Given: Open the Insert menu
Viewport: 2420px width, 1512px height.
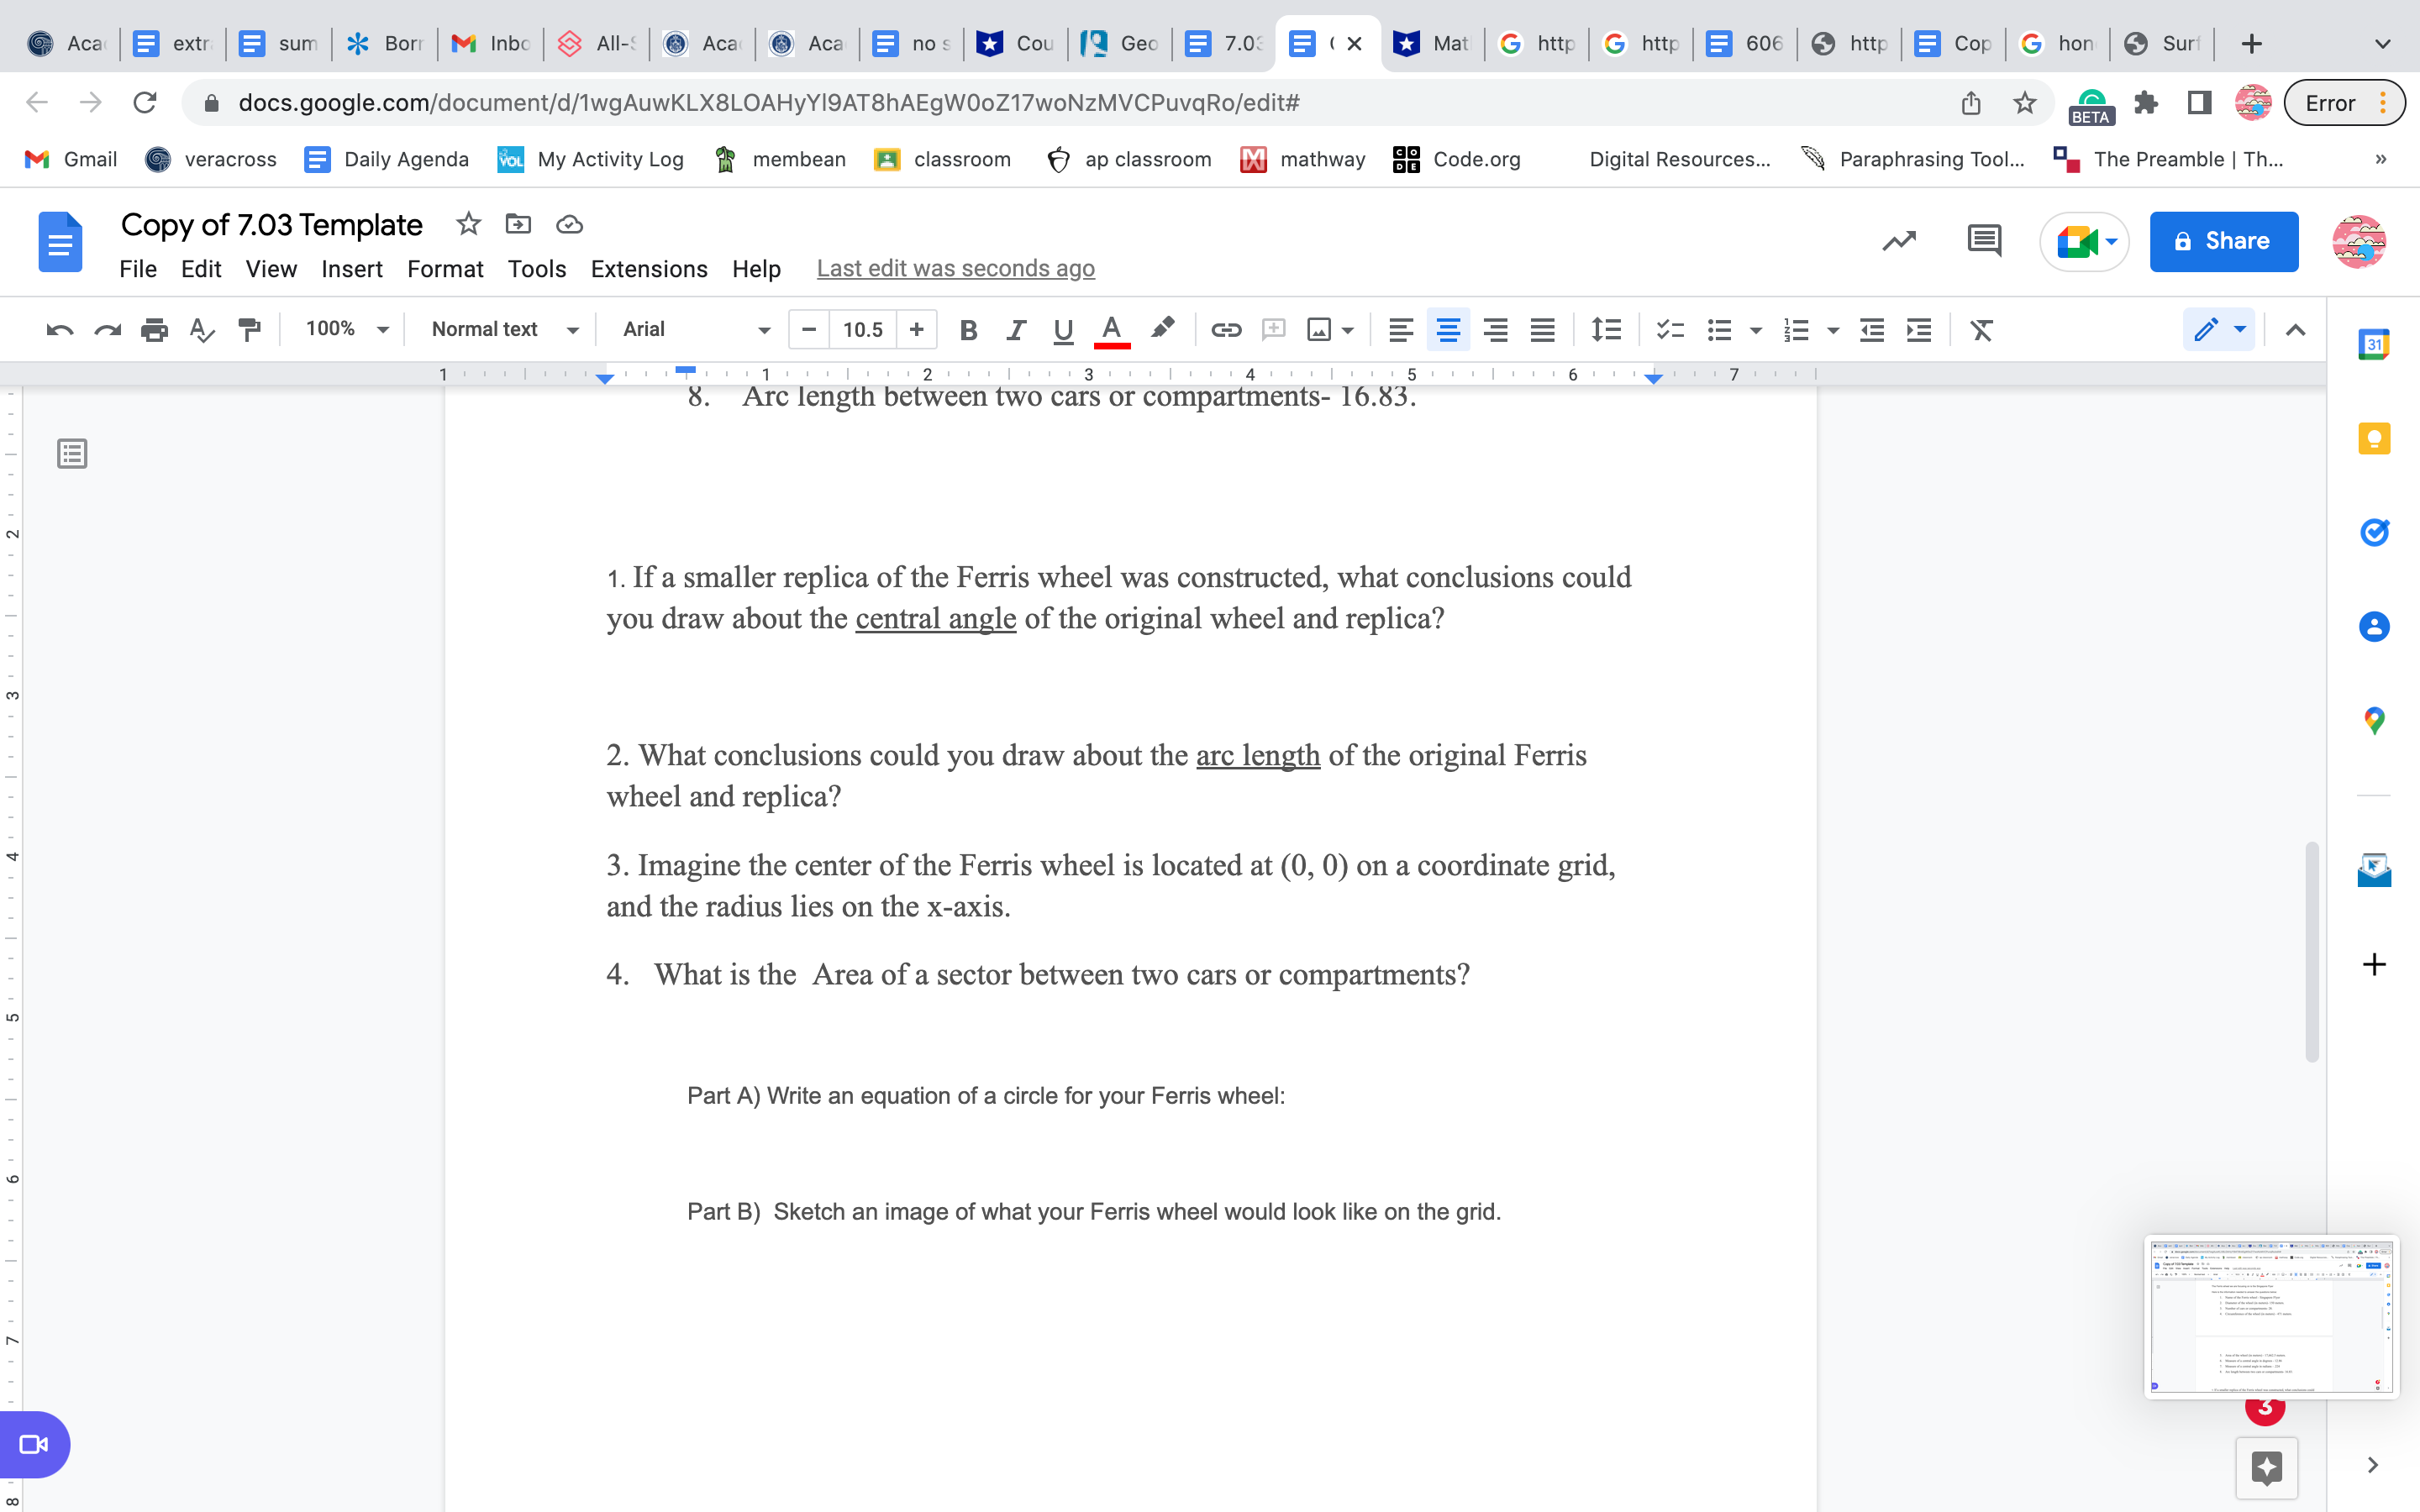Looking at the screenshot, I should 351,269.
